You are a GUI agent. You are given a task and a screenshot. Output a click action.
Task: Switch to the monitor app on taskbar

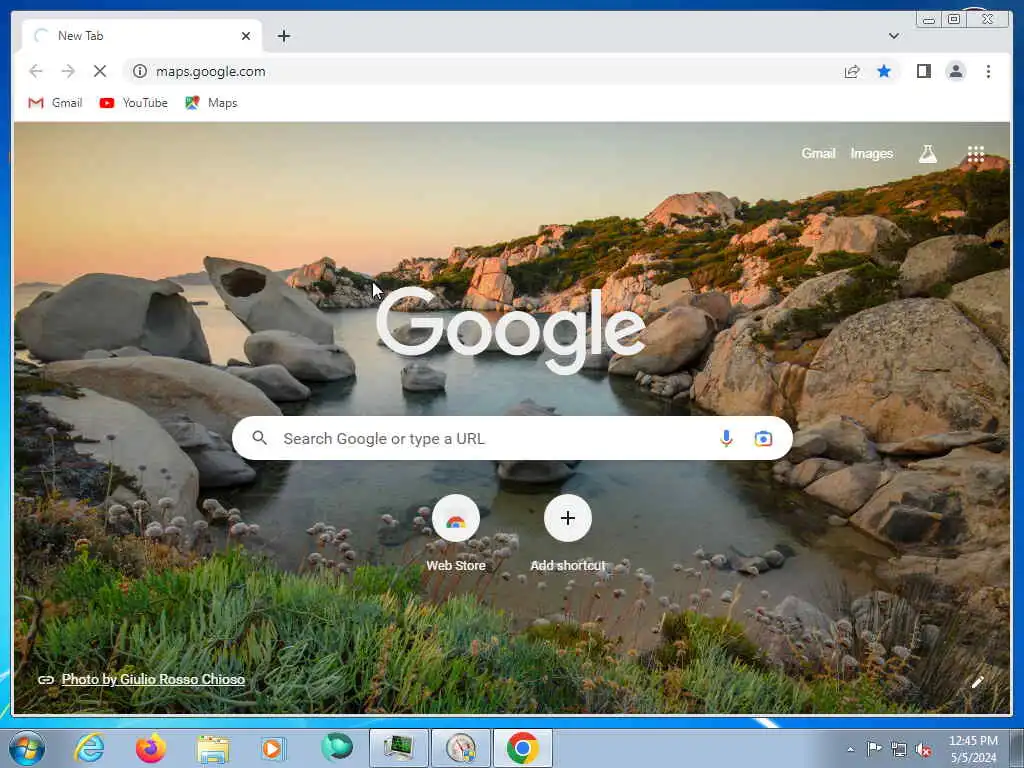(398, 748)
